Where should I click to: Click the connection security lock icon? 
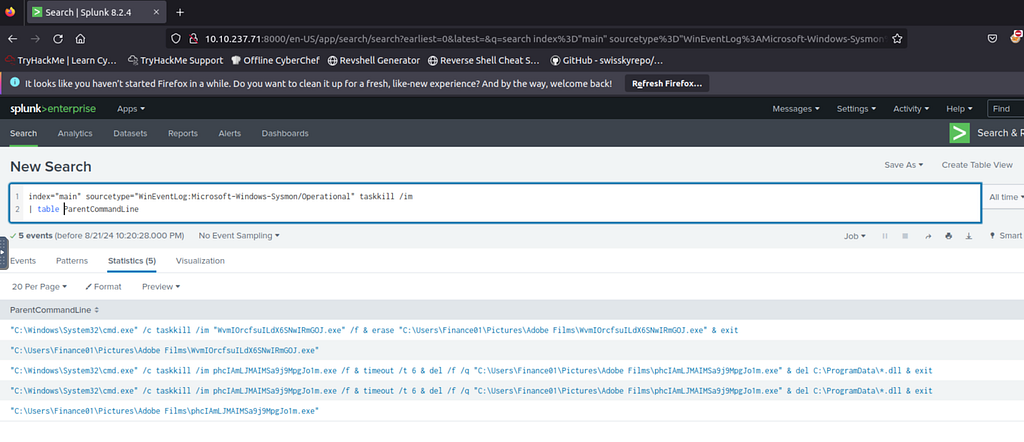(193, 39)
